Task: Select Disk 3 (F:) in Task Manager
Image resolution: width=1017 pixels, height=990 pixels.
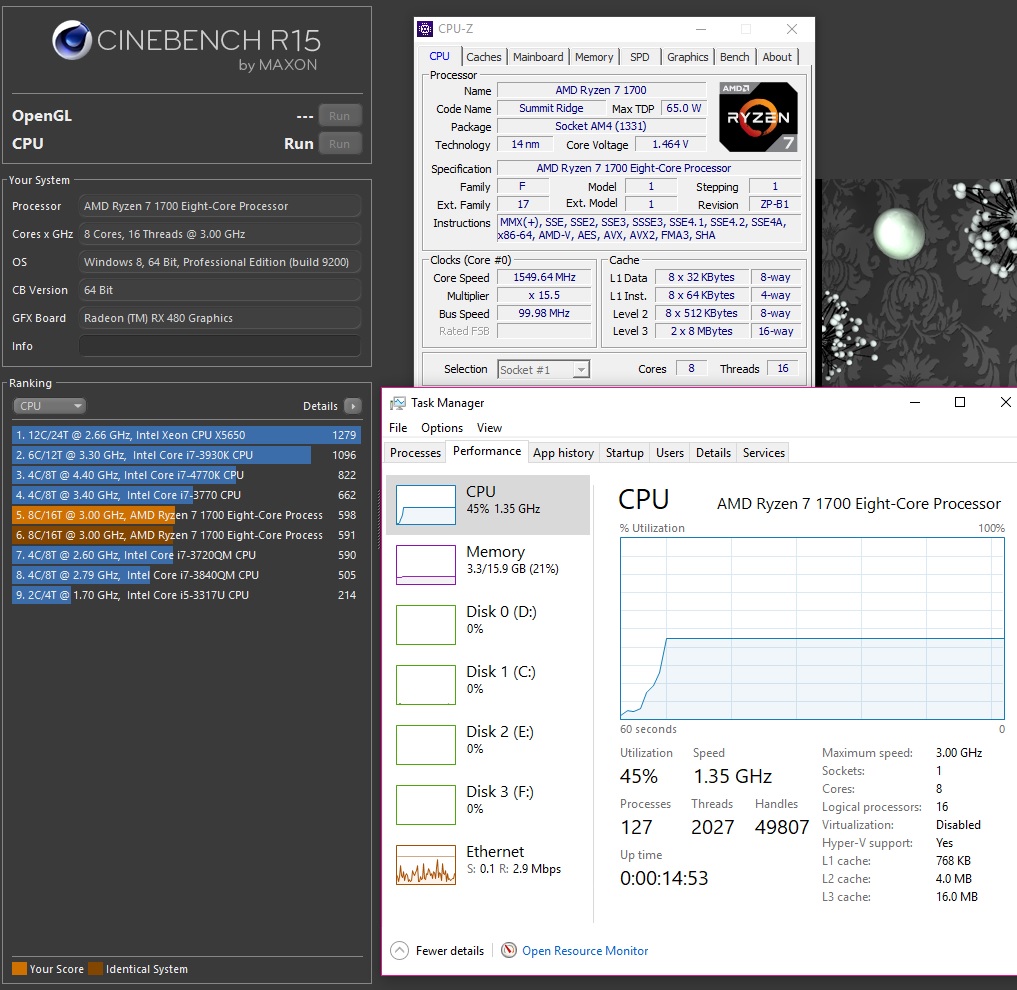Action: click(x=488, y=804)
